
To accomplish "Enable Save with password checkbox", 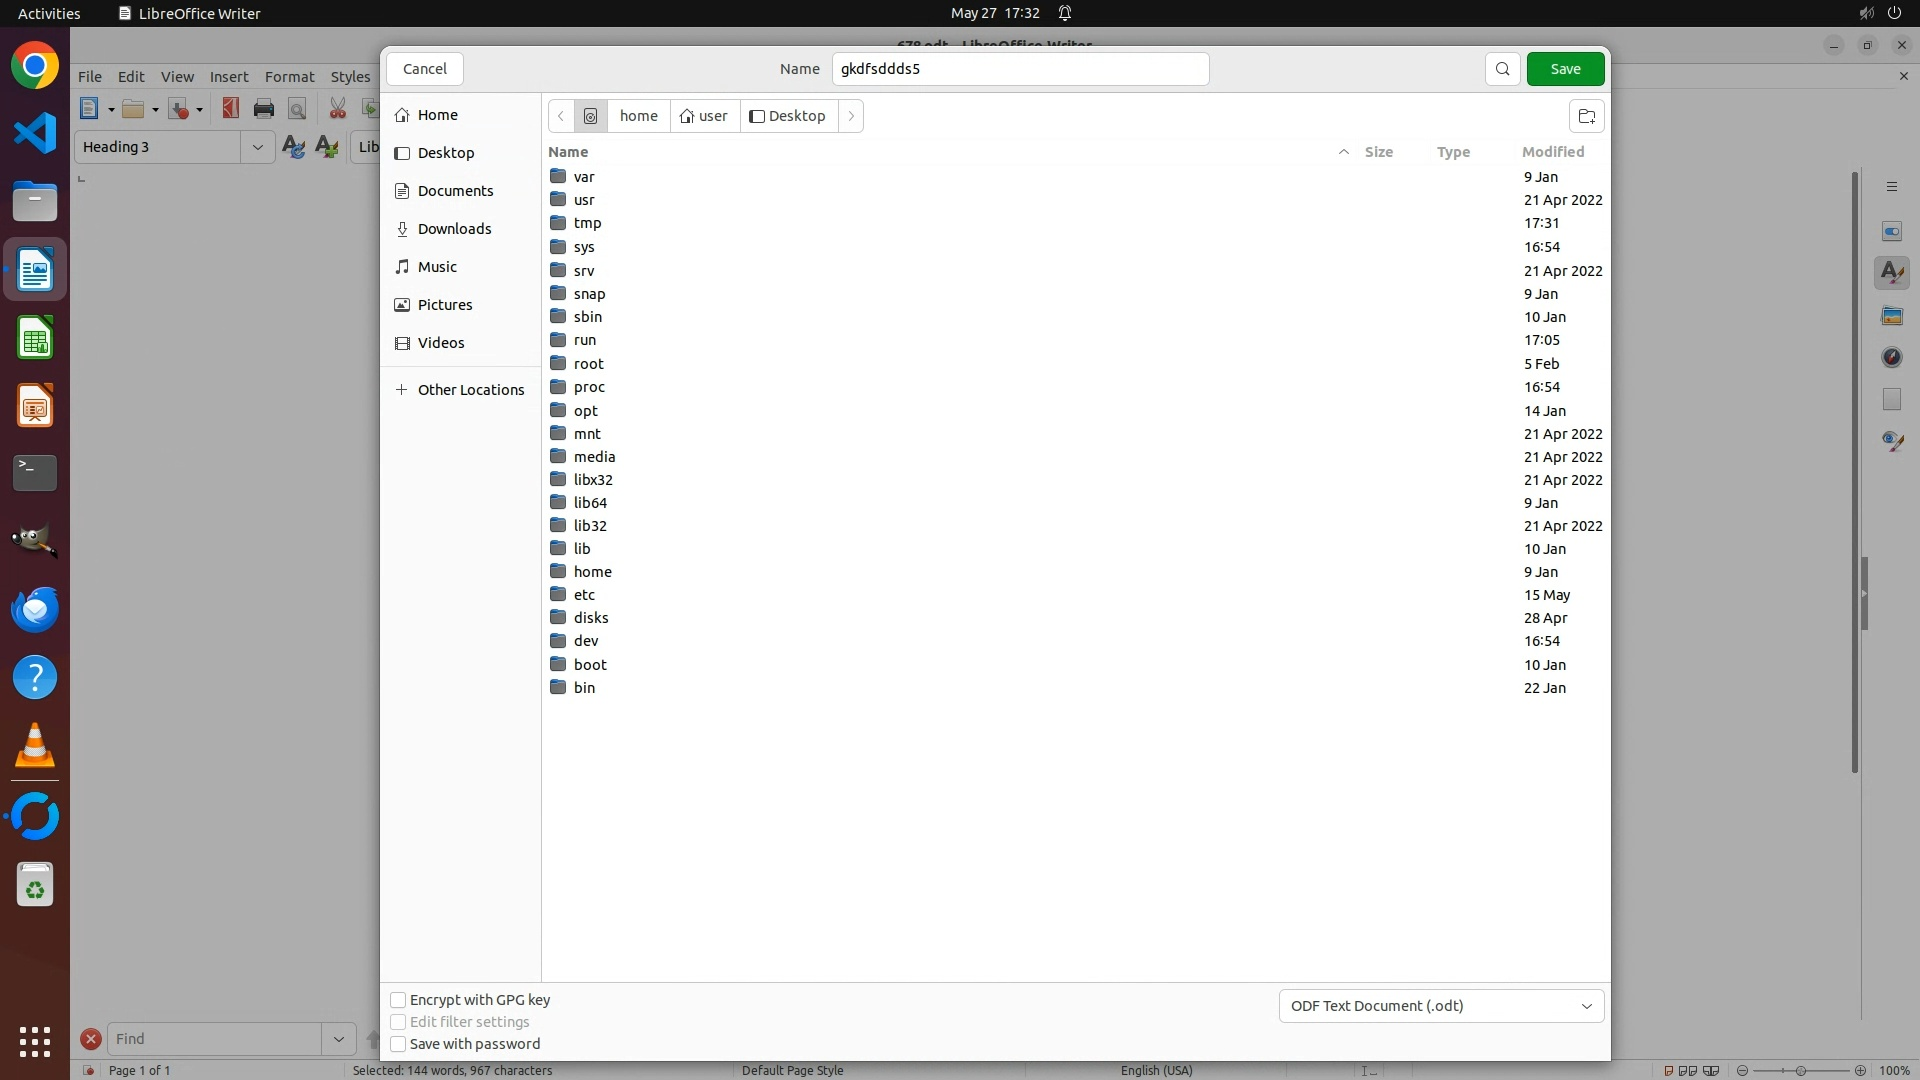I will point(398,1044).
